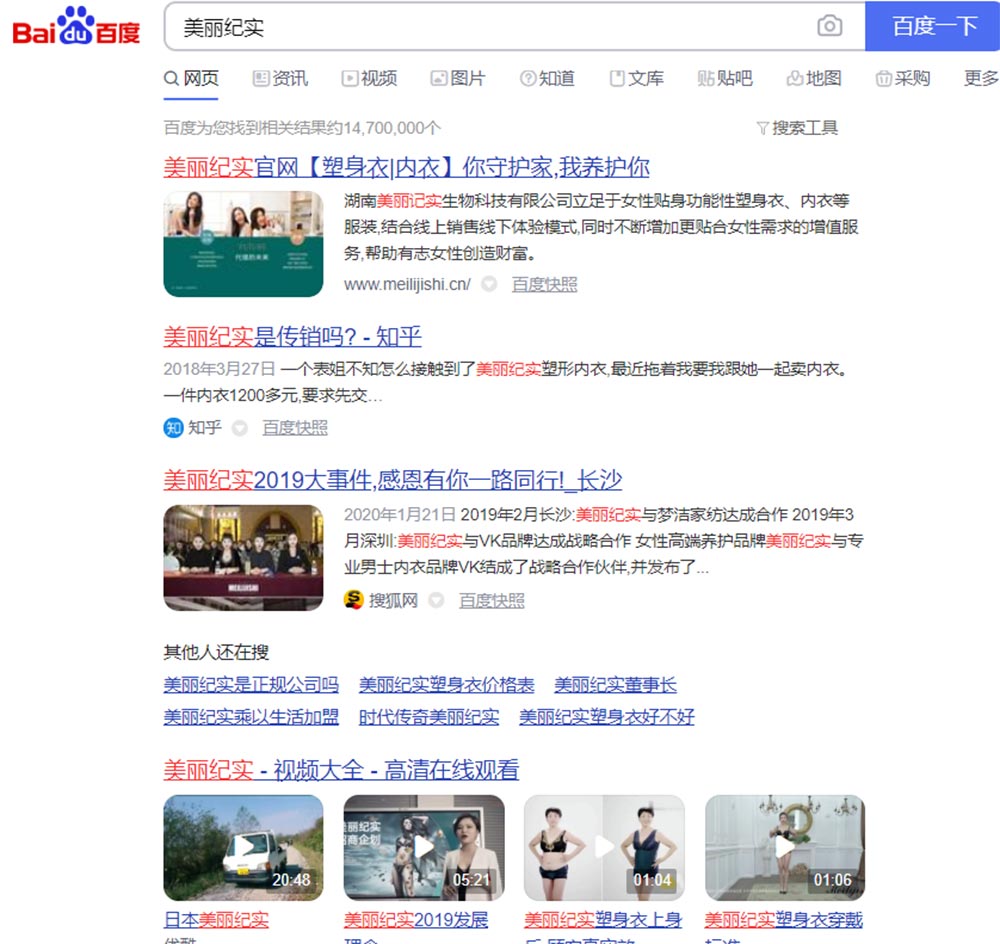Open the 美丽纪实官网 result thumbnail image
This screenshot has height=944, width=1000.
point(243,244)
